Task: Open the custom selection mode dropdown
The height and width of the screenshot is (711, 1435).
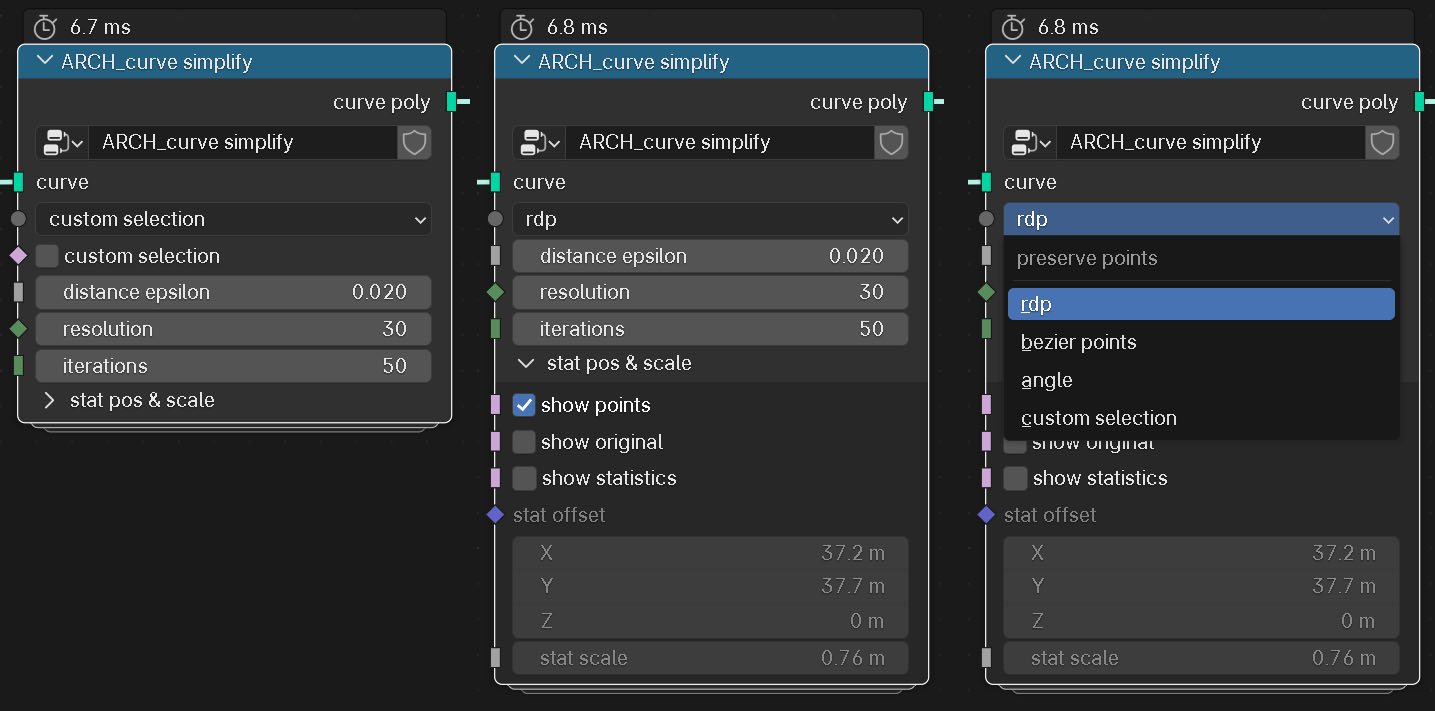Action: 233,219
